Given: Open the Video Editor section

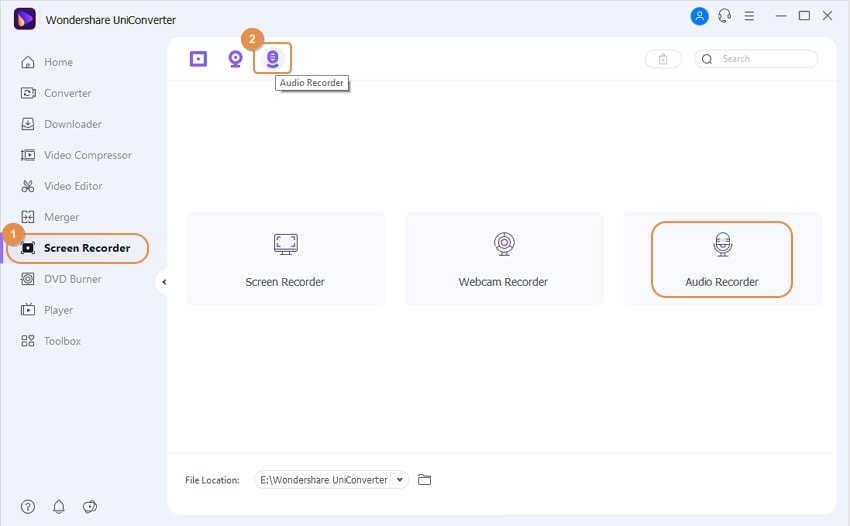Looking at the screenshot, I should (61, 186).
